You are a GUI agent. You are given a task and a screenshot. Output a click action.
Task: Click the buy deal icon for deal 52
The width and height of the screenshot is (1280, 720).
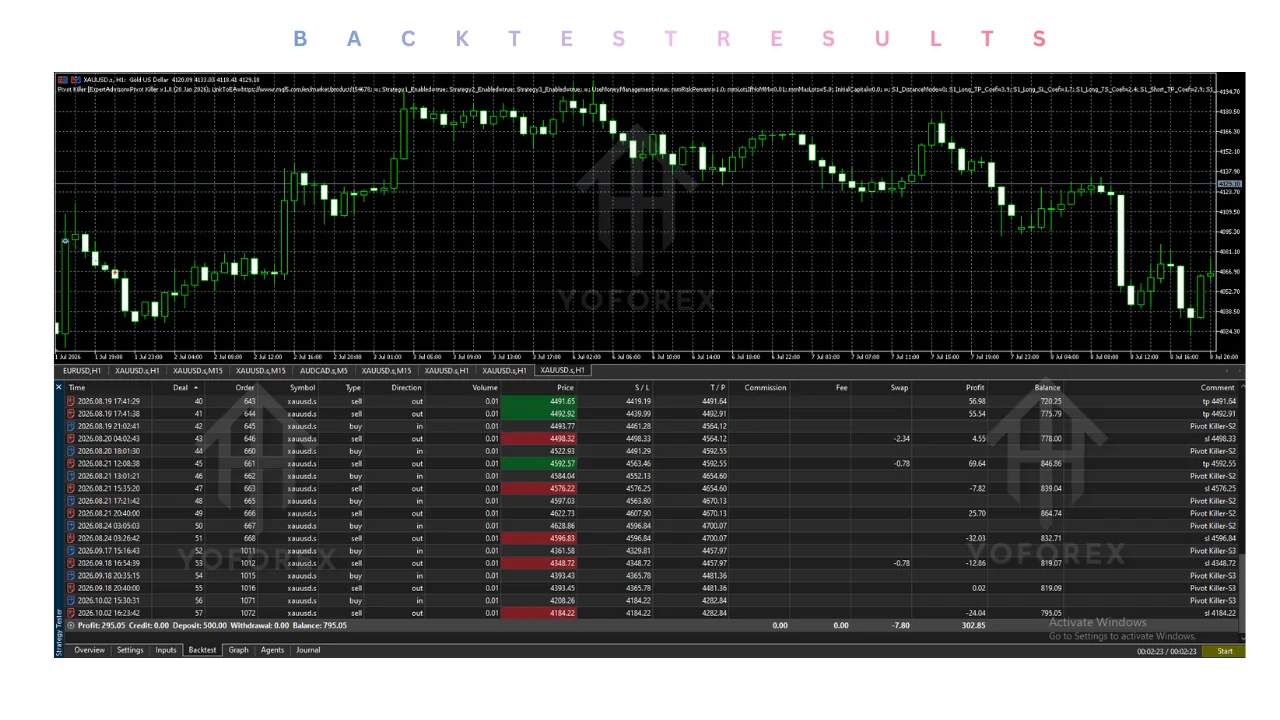pyautogui.click(x=71, y=551)
